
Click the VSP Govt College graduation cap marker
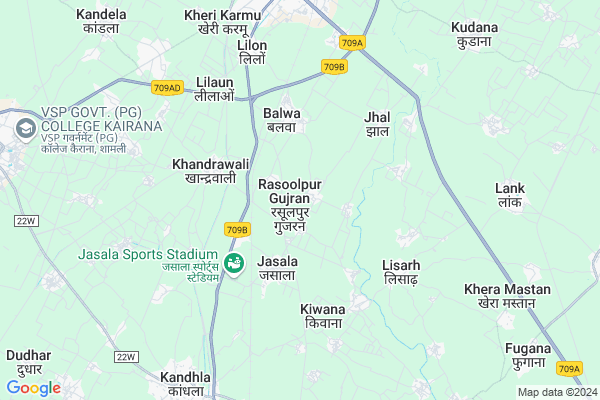pos(26,129)
